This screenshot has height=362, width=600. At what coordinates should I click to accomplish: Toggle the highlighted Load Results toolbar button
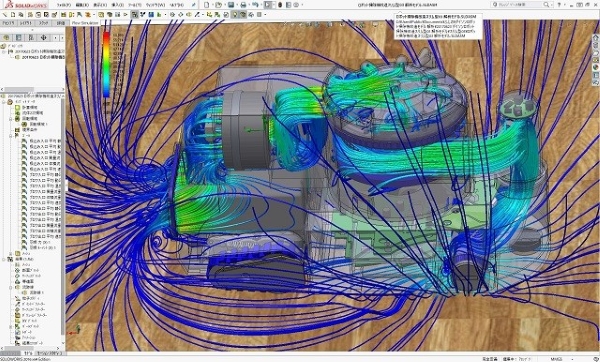click(134, 15)
